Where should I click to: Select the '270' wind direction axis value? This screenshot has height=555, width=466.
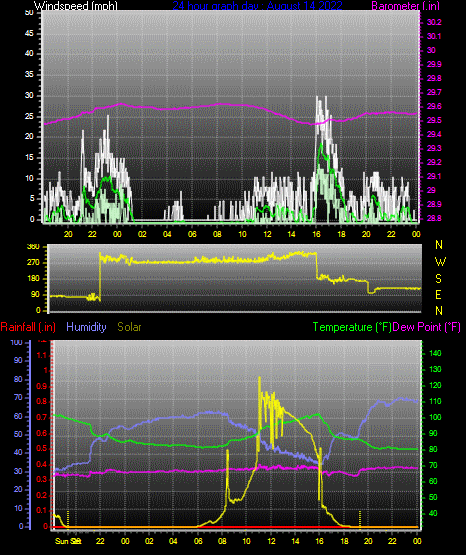point(33,263)
